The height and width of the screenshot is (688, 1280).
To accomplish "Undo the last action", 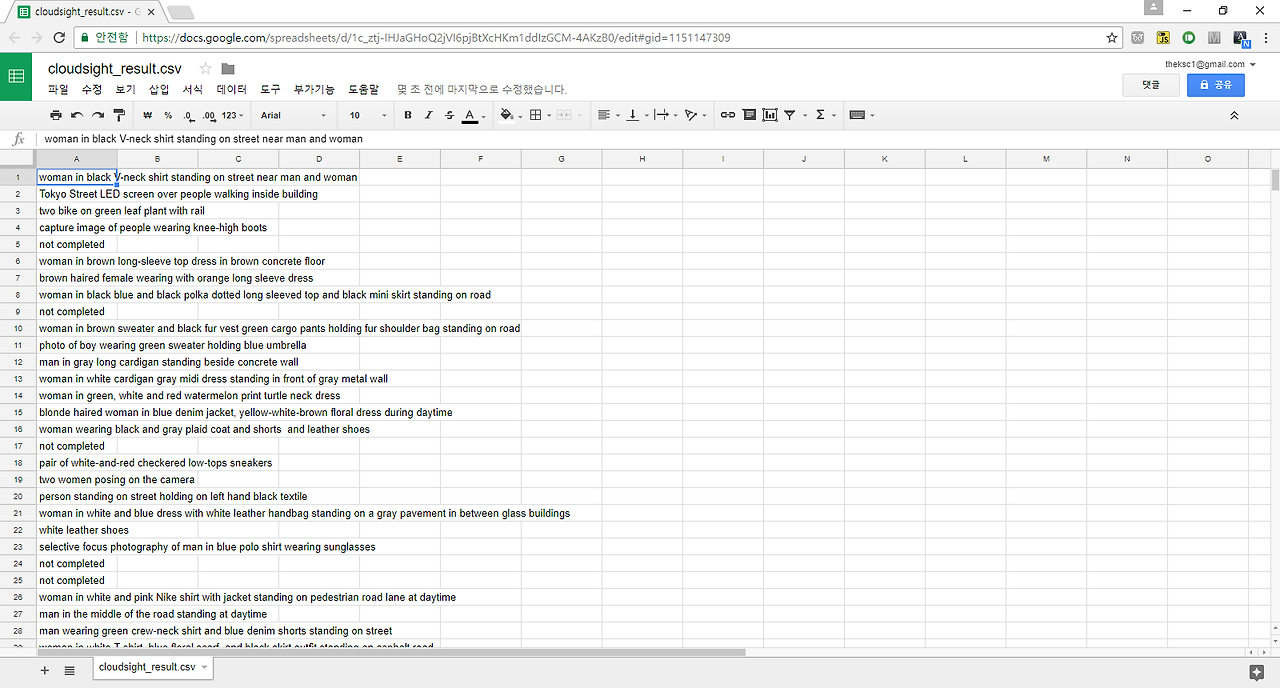I will pos(77,116).
